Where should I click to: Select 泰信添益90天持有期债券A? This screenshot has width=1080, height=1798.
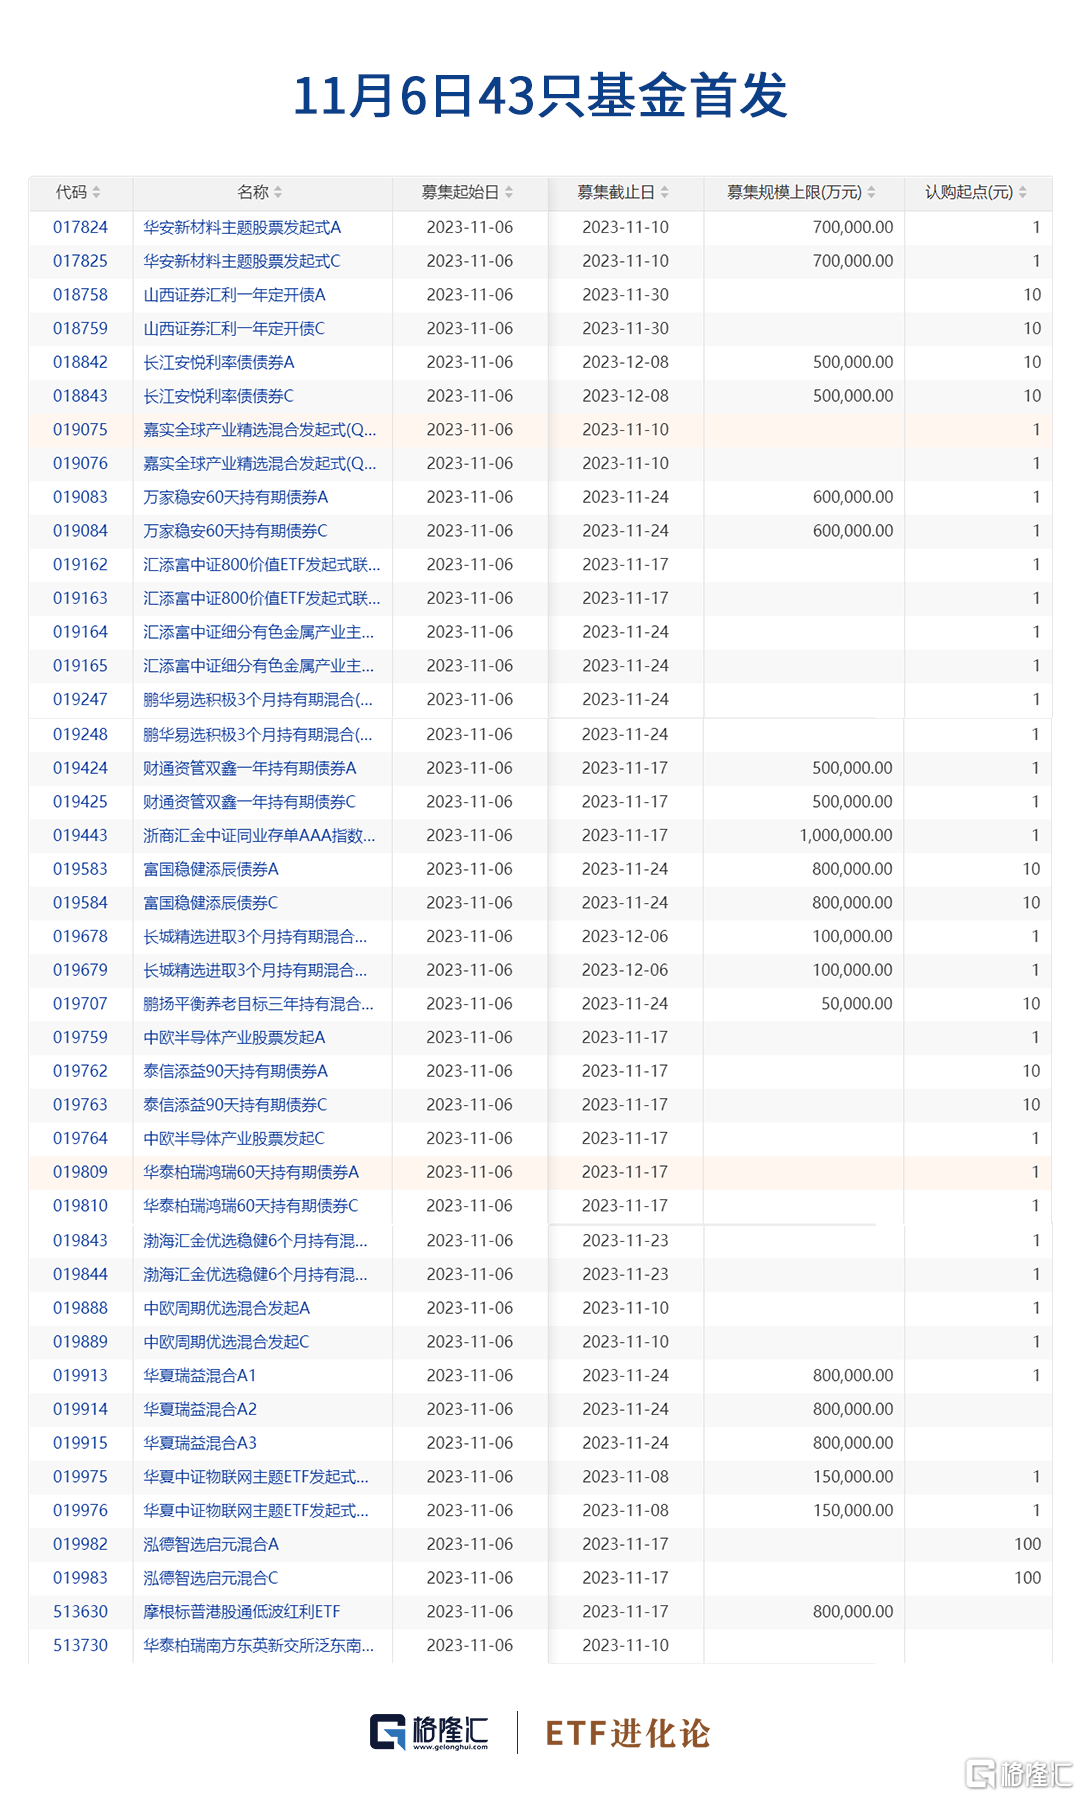pyautogui.click(x=236, y=1071)
